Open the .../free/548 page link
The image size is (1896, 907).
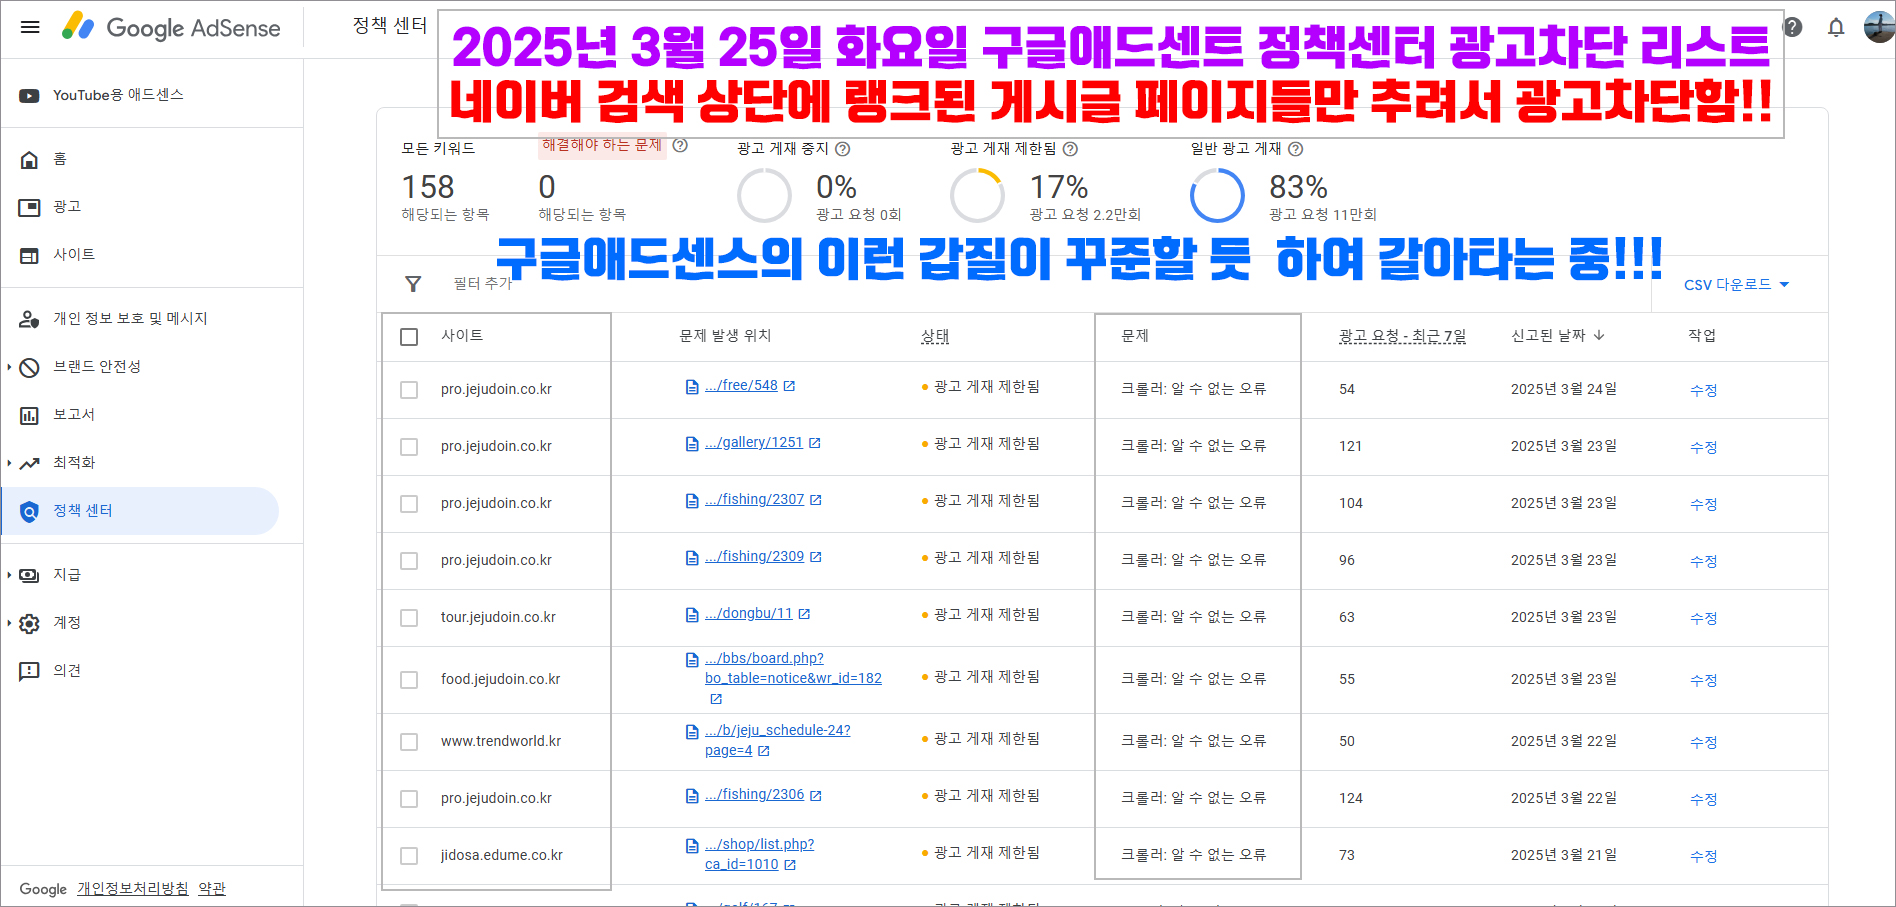click(x=741, y=385)
